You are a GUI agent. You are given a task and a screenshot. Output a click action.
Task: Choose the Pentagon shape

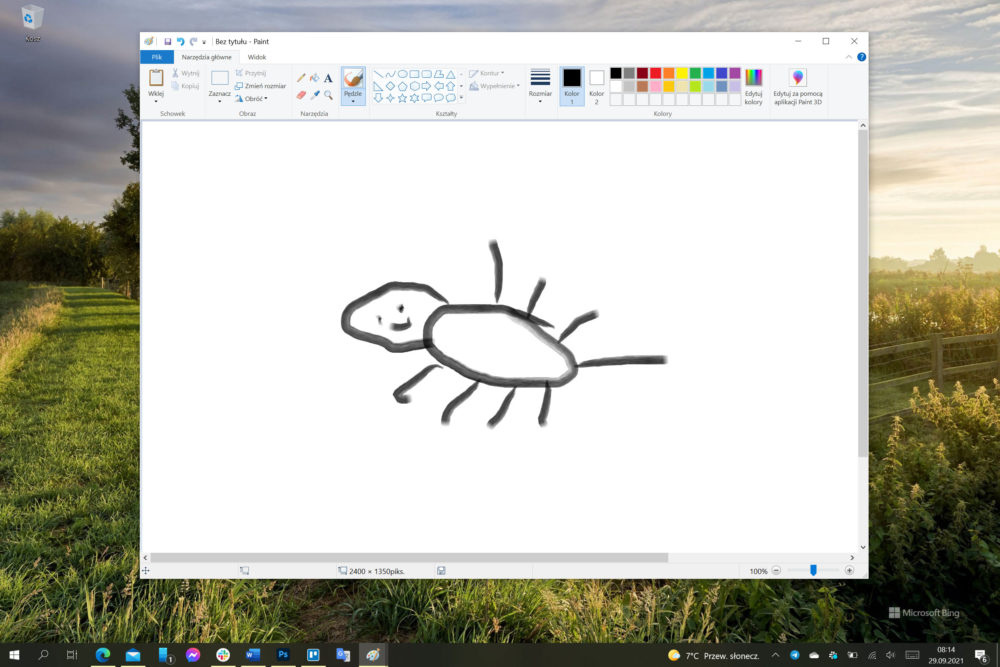[x=402, y=86]
